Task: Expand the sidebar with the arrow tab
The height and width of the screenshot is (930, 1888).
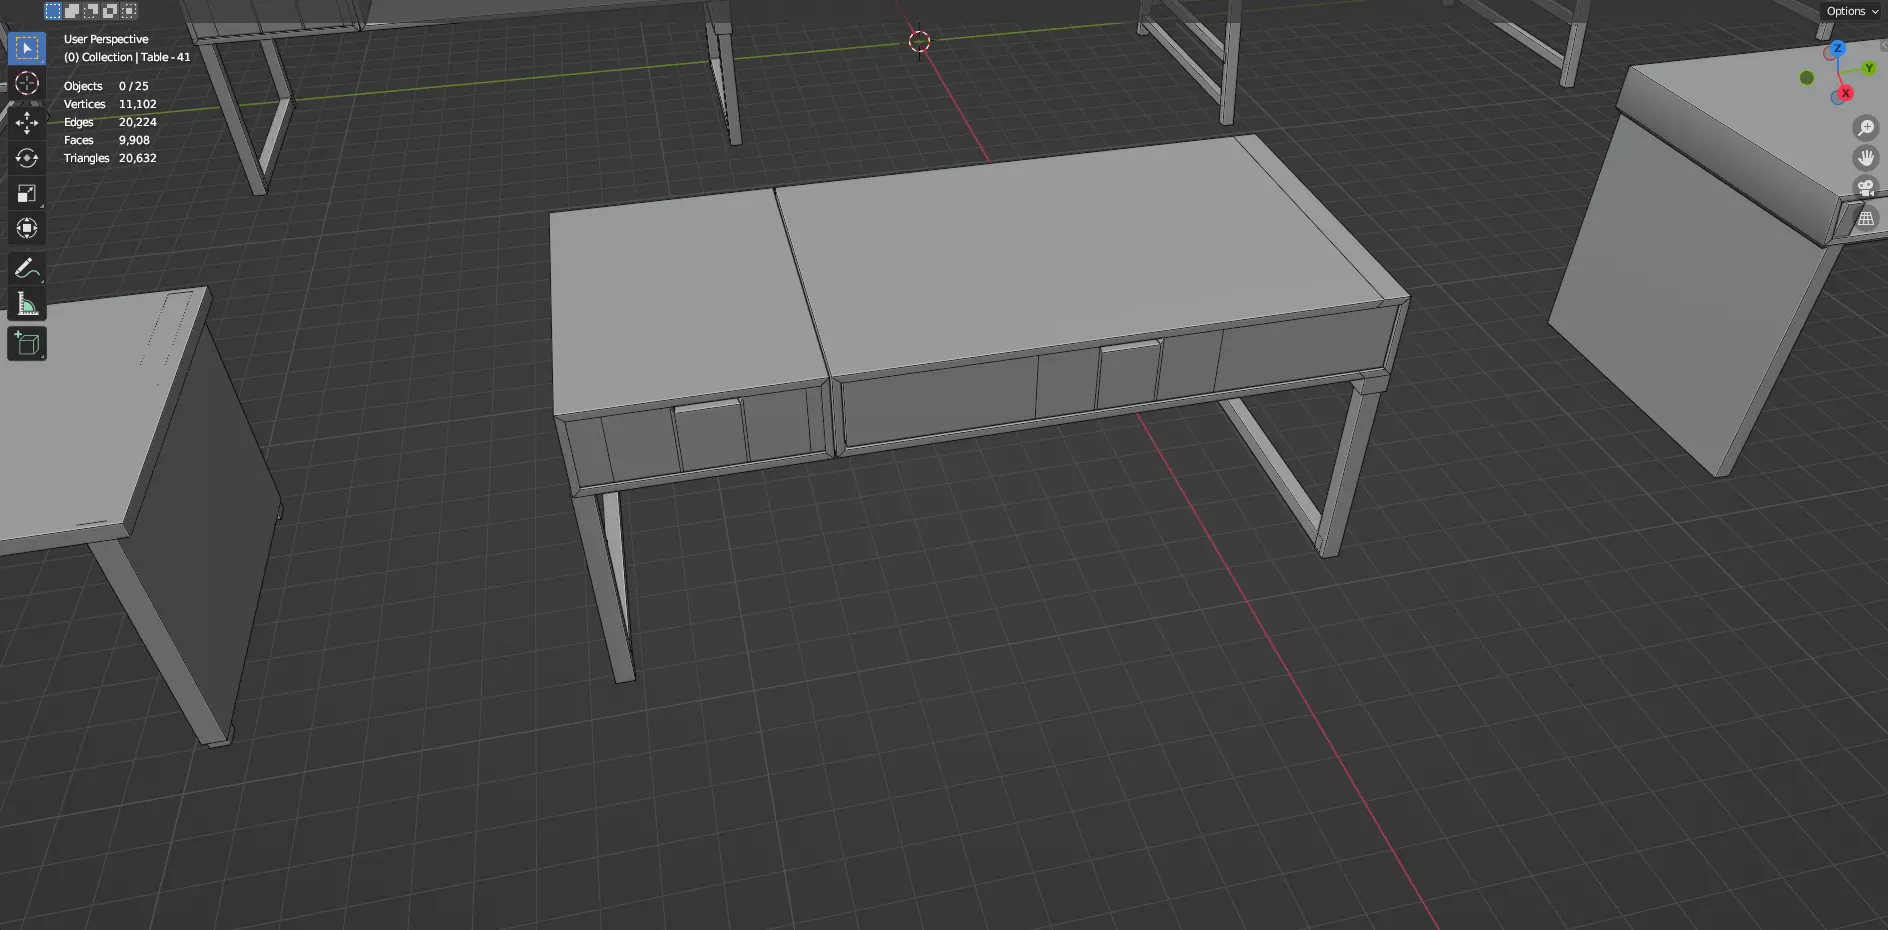Action: coord(1883,45)
